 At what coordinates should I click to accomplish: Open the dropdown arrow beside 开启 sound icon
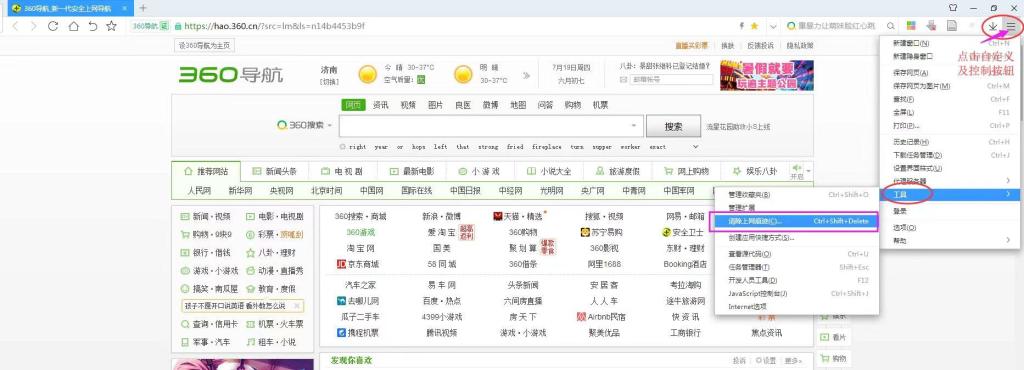click(x=808, y=171)
